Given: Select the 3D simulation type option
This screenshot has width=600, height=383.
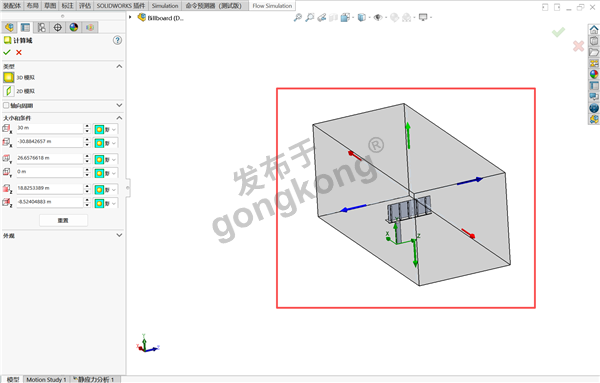Looking at the screenshot, I should (19, 77).
